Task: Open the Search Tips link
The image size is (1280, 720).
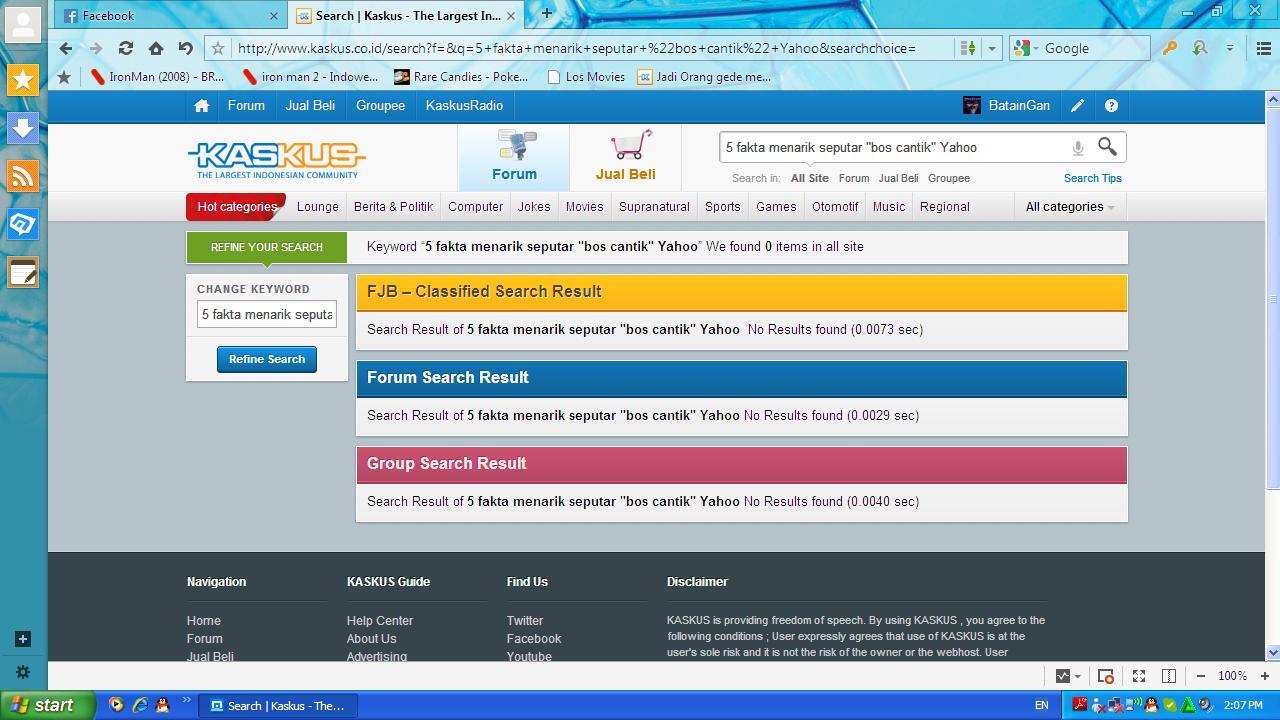Action: 1092,178
